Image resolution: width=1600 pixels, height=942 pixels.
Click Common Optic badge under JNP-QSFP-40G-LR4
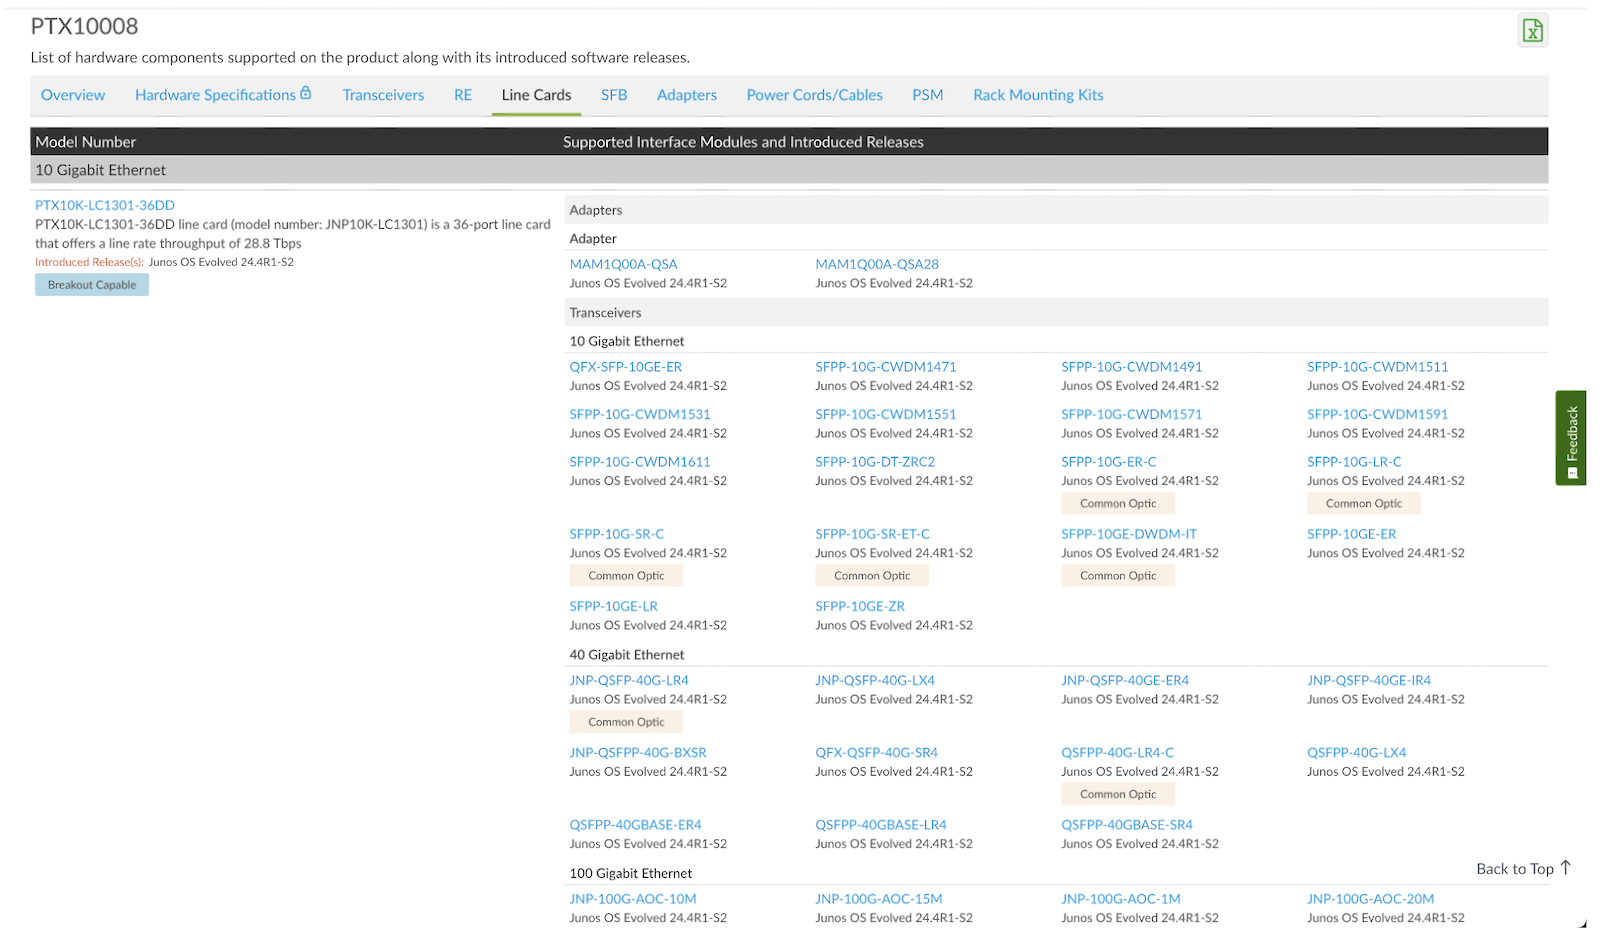coord(626,722)
